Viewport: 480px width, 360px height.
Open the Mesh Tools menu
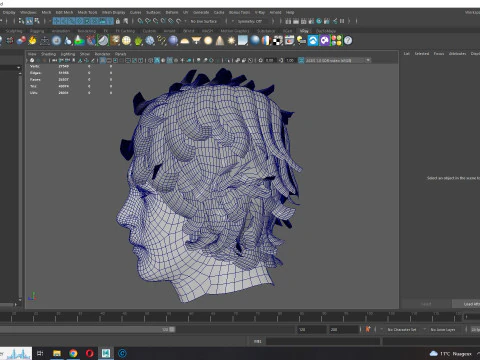coord(87,12)
